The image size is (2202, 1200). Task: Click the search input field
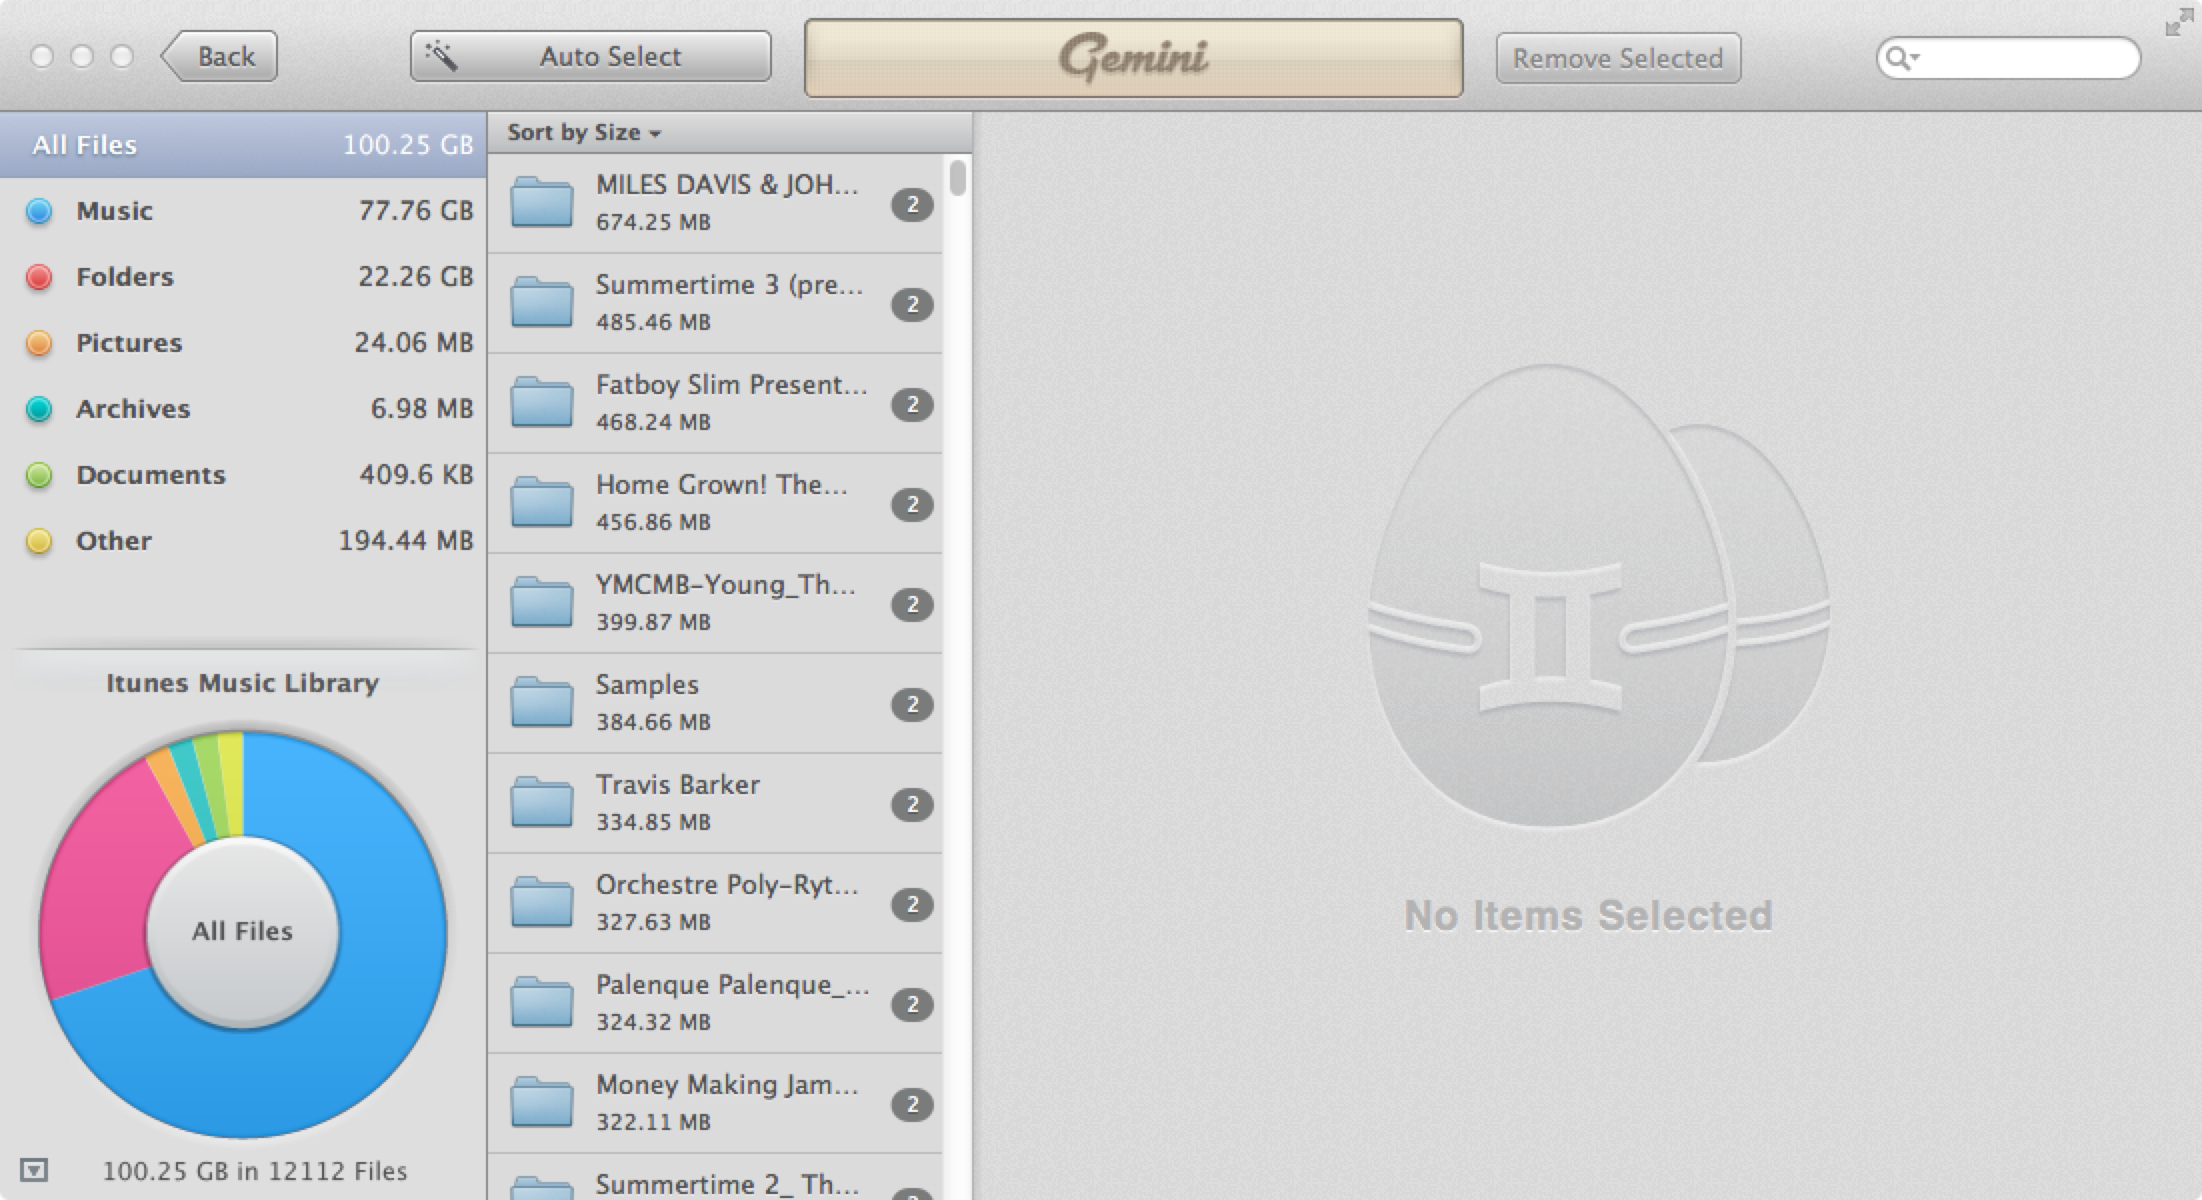2008,58
